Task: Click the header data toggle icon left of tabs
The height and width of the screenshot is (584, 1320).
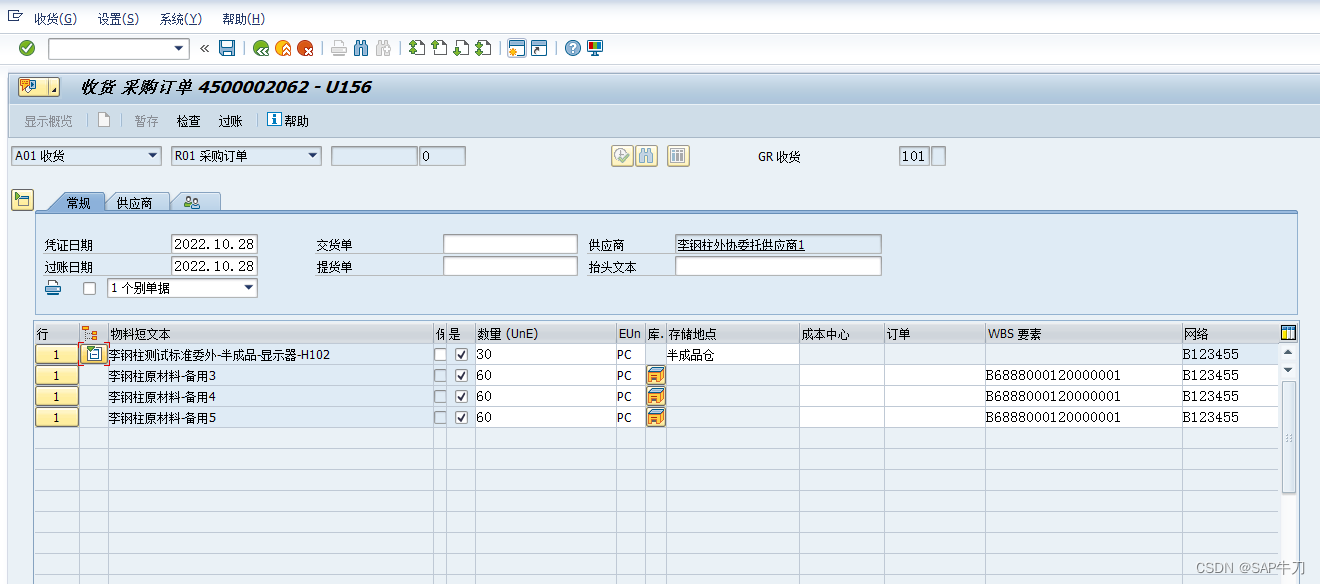Action: (22, 199)
